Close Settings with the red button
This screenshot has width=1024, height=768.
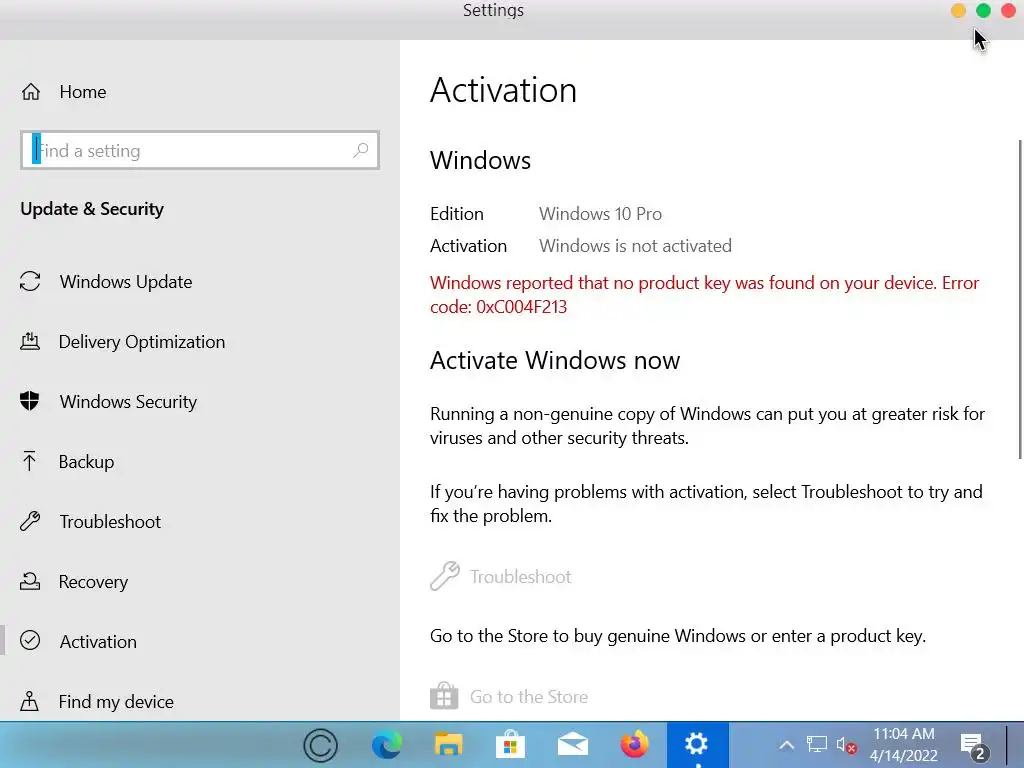[x=1008, y=10]
